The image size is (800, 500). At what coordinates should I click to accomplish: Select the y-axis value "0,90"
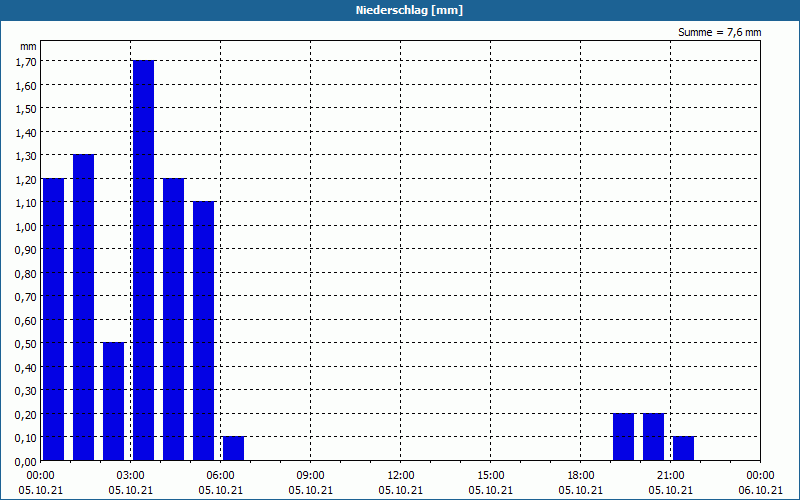27,250
